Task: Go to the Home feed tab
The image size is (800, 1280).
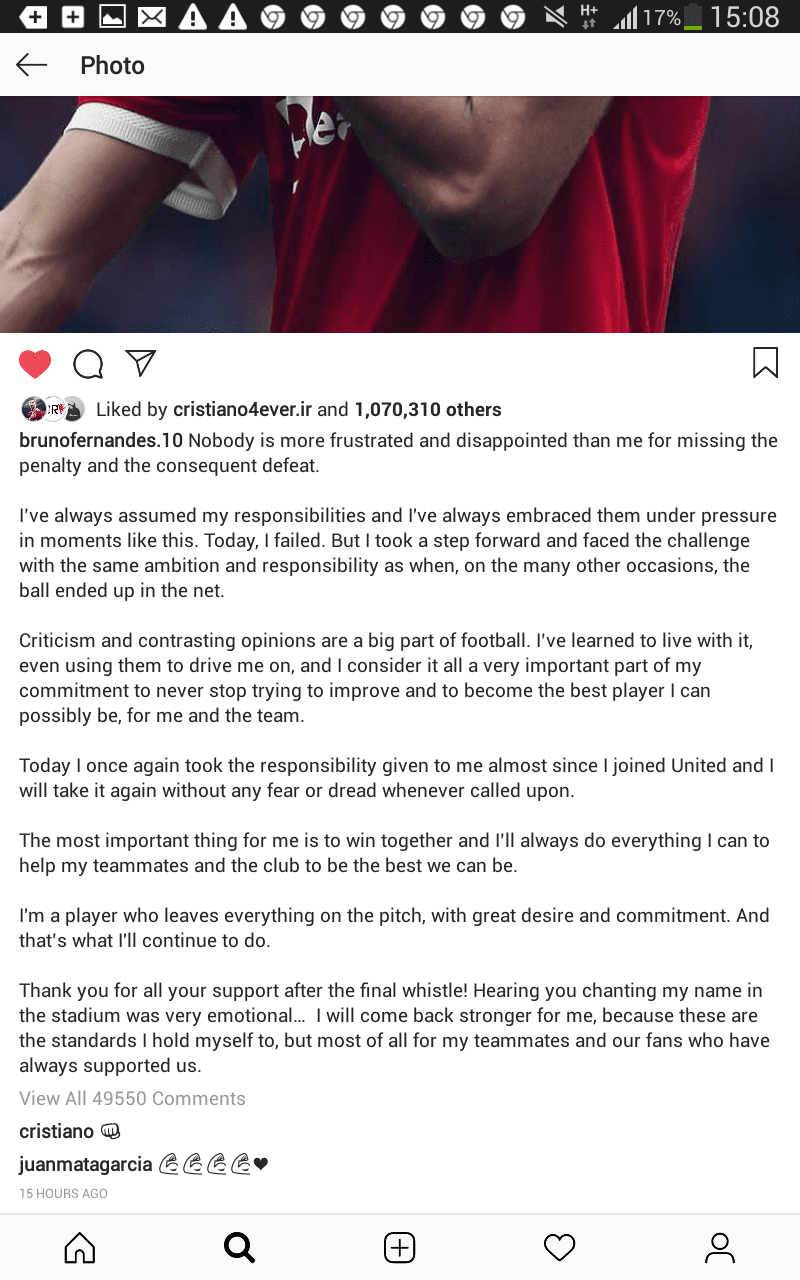Action: click(80, 1247)
